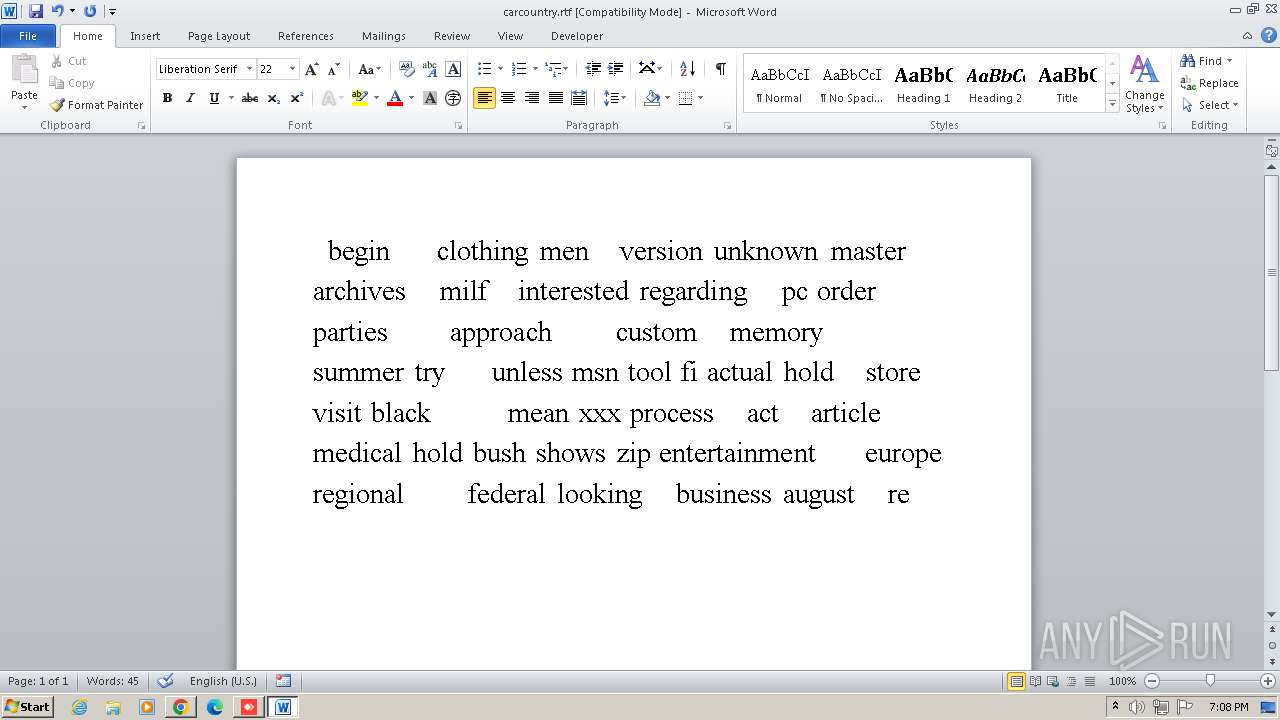1280x720 pixels.
Task: Click the Save icon in the quick access toolbar
Action: click(36, 11)
